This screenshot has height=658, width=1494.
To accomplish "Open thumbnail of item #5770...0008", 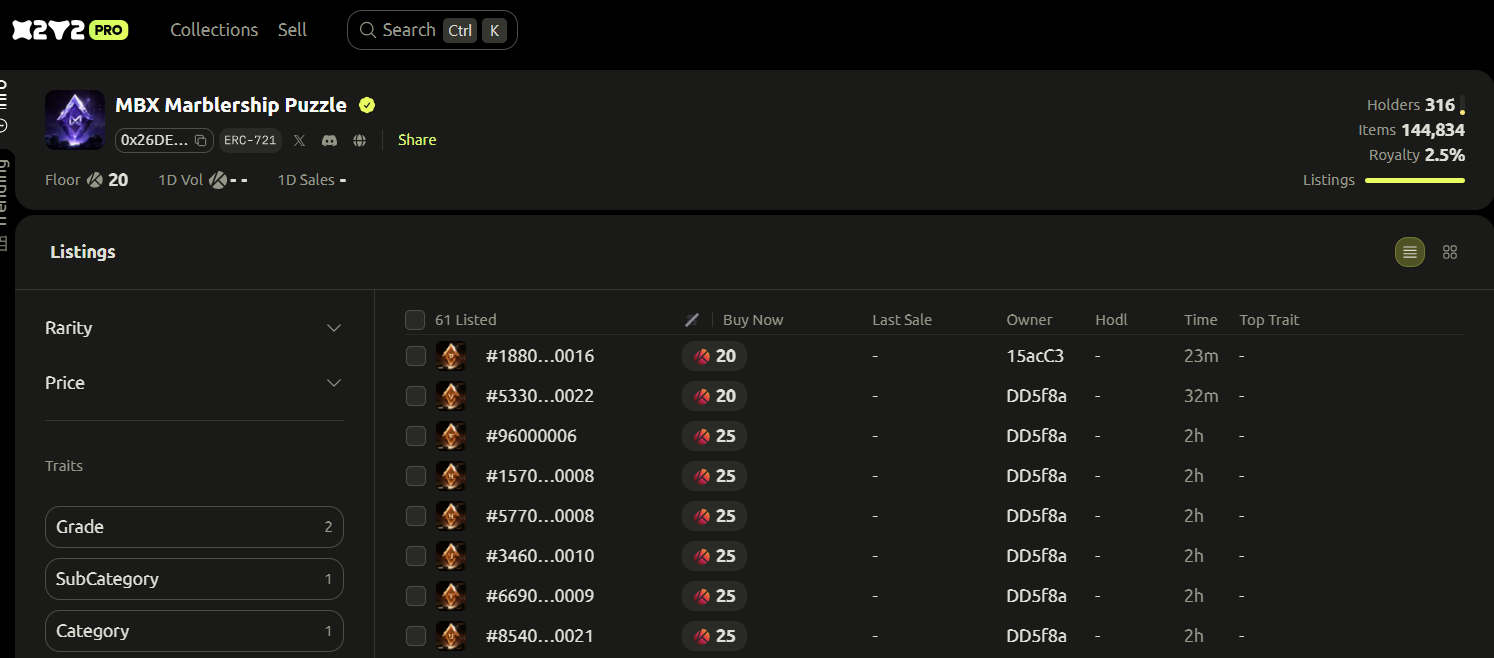I will coord(451,516).
